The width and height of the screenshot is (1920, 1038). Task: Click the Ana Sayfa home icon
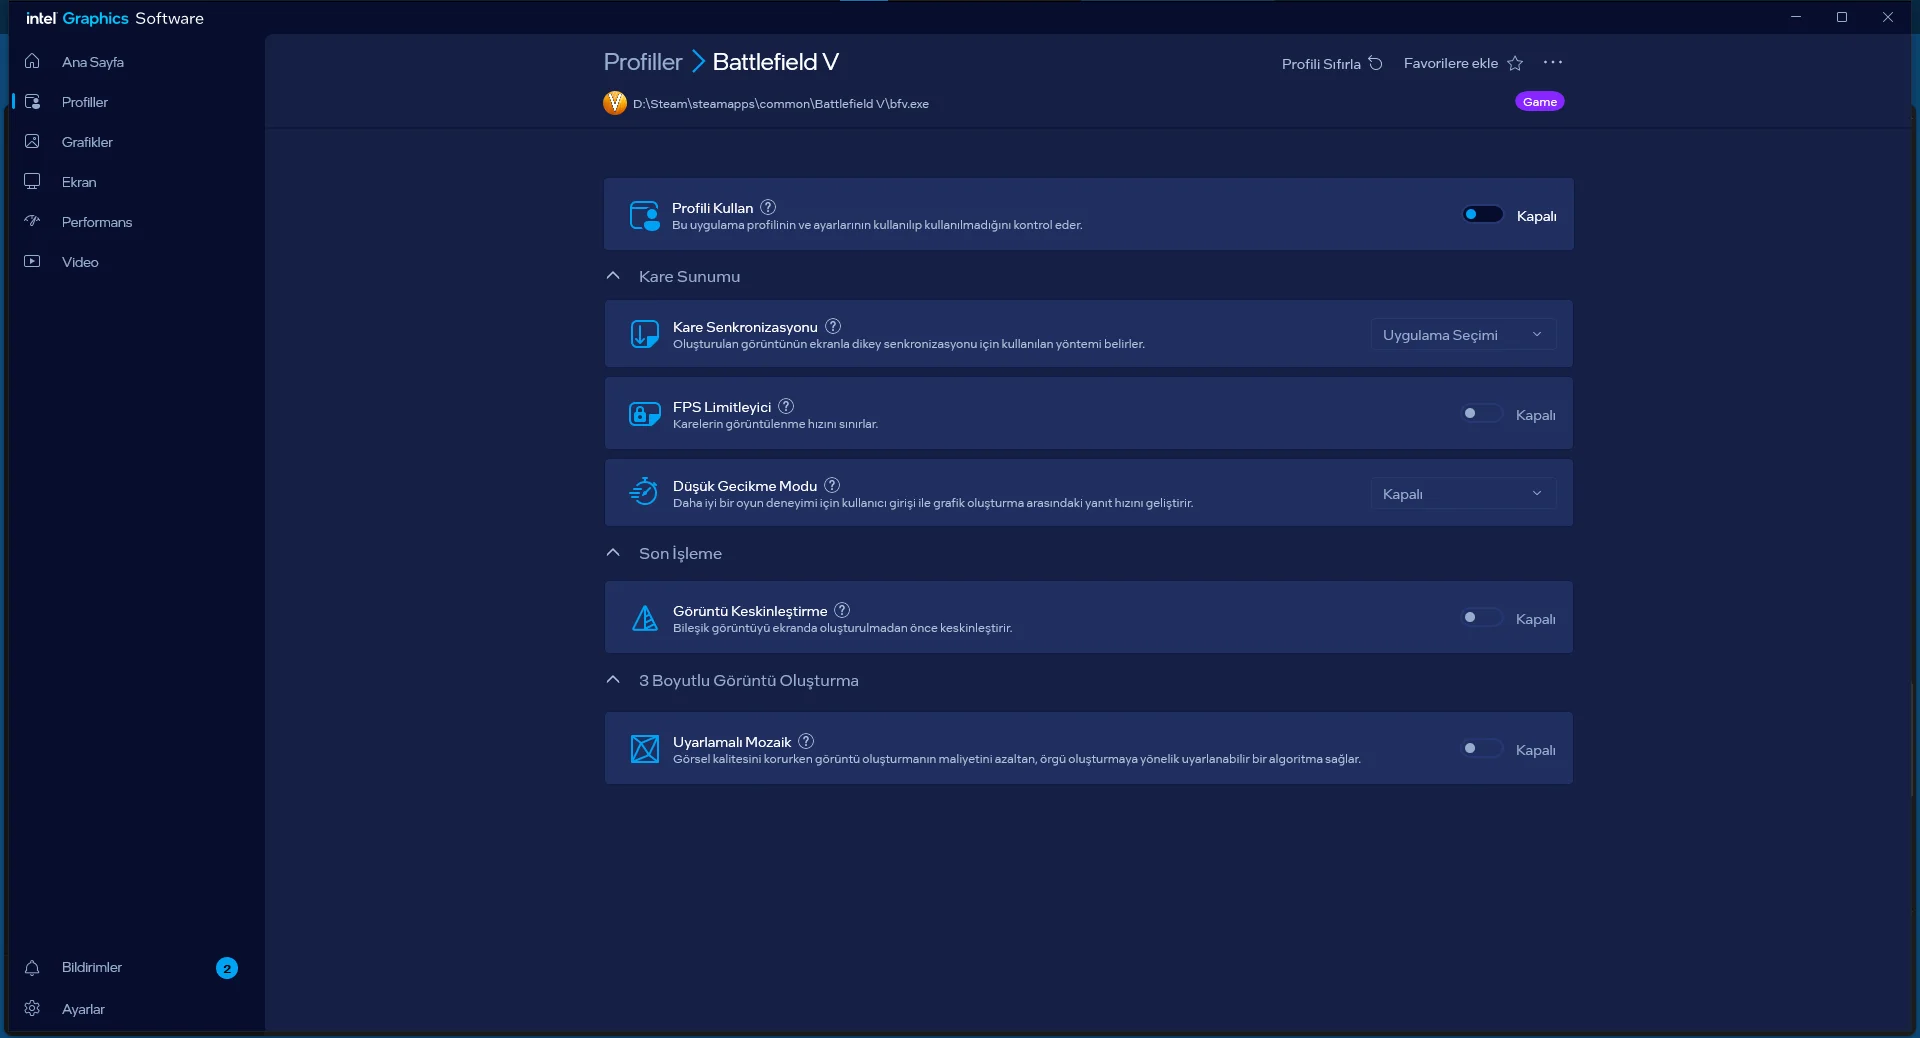(x=32, y=61)
